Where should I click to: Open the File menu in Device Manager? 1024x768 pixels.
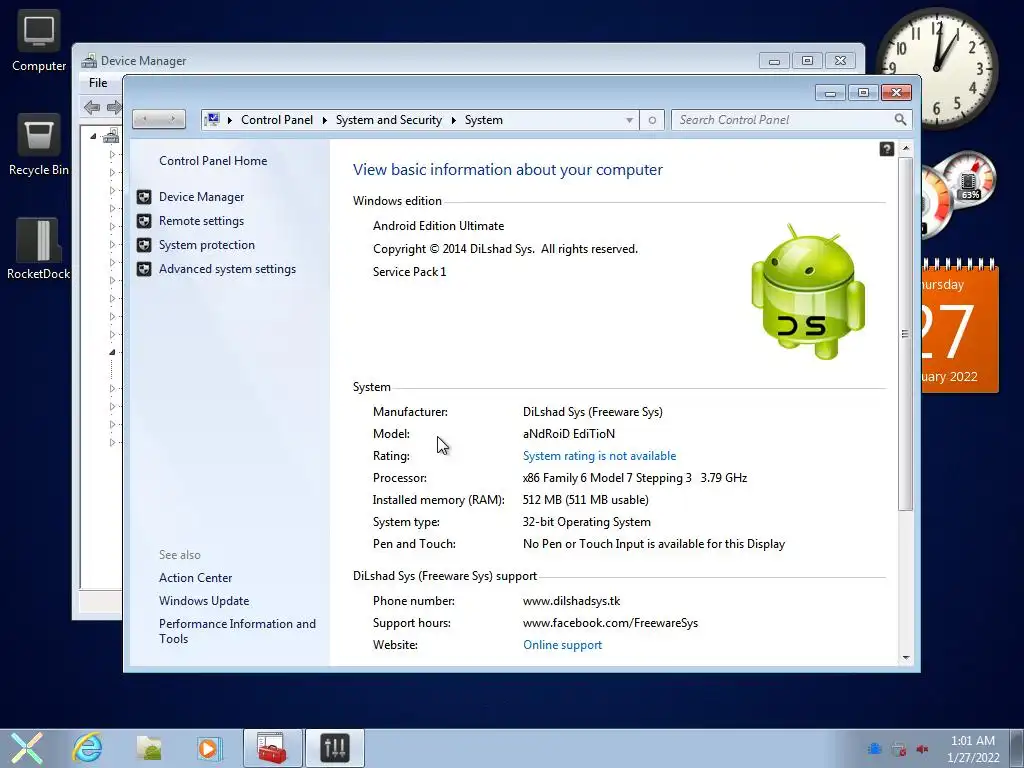[98, 83]
